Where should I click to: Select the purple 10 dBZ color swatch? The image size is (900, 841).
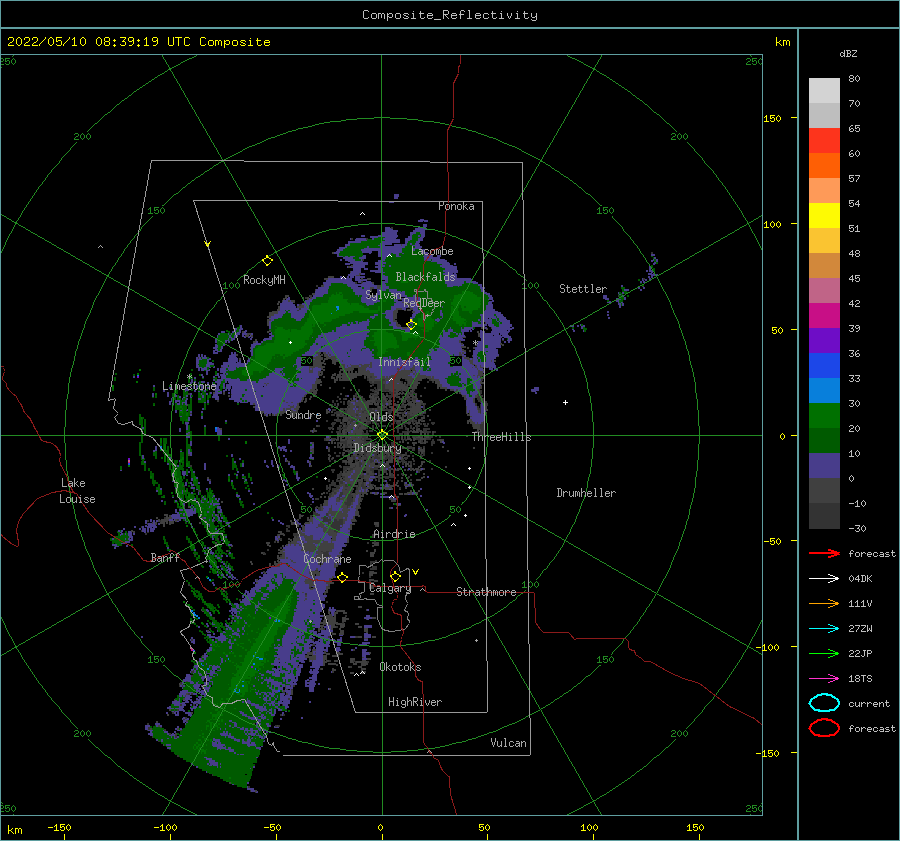tap(824, 466)
